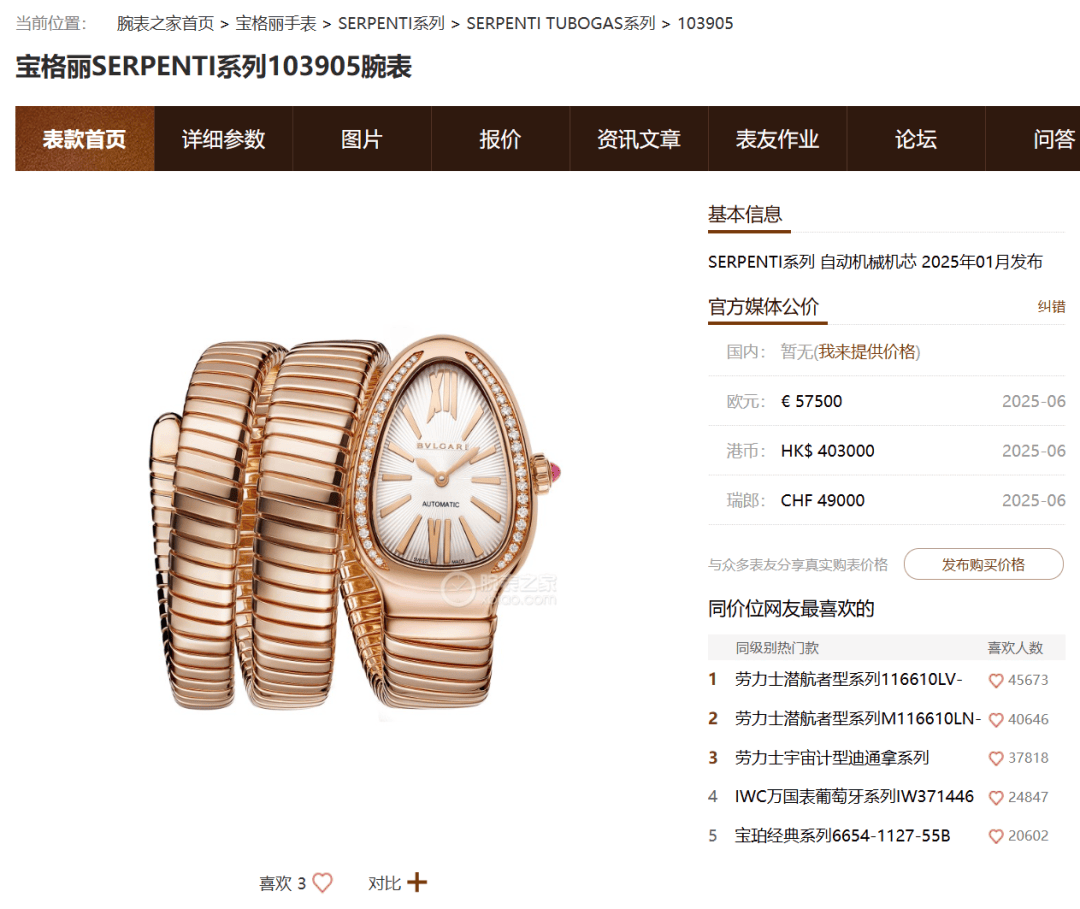
Task: Open the 报价 tab
Action: pyautogui.click(x=501, y=139)
